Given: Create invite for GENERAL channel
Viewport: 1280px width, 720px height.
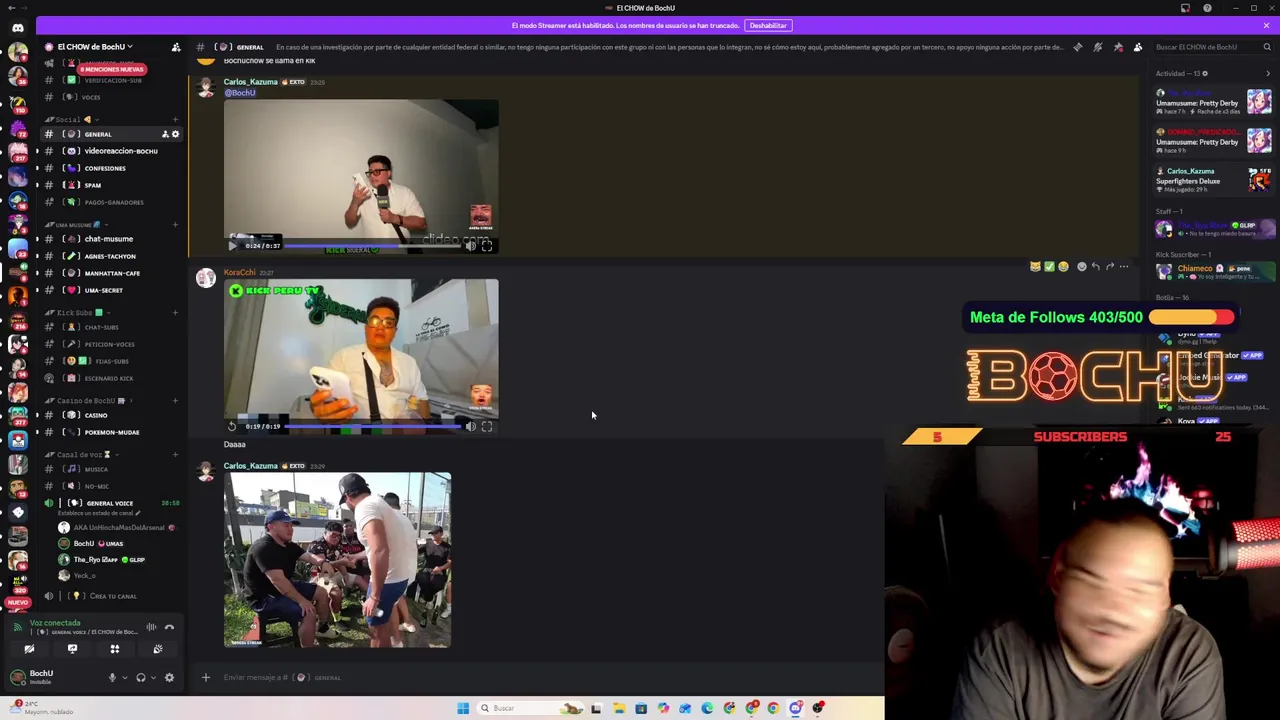Looking at the screenshot, I should [165, 134].
